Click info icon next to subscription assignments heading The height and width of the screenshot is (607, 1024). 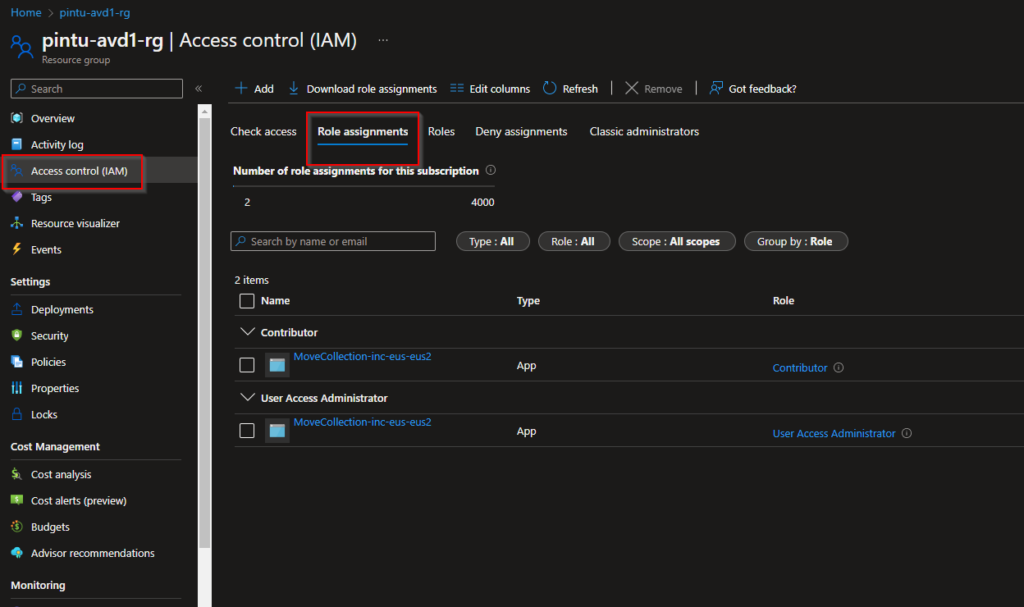click(x=490, y=170)
